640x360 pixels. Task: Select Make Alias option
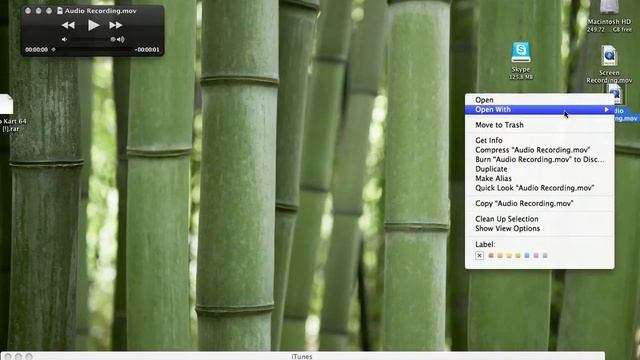tap(540, 178)
